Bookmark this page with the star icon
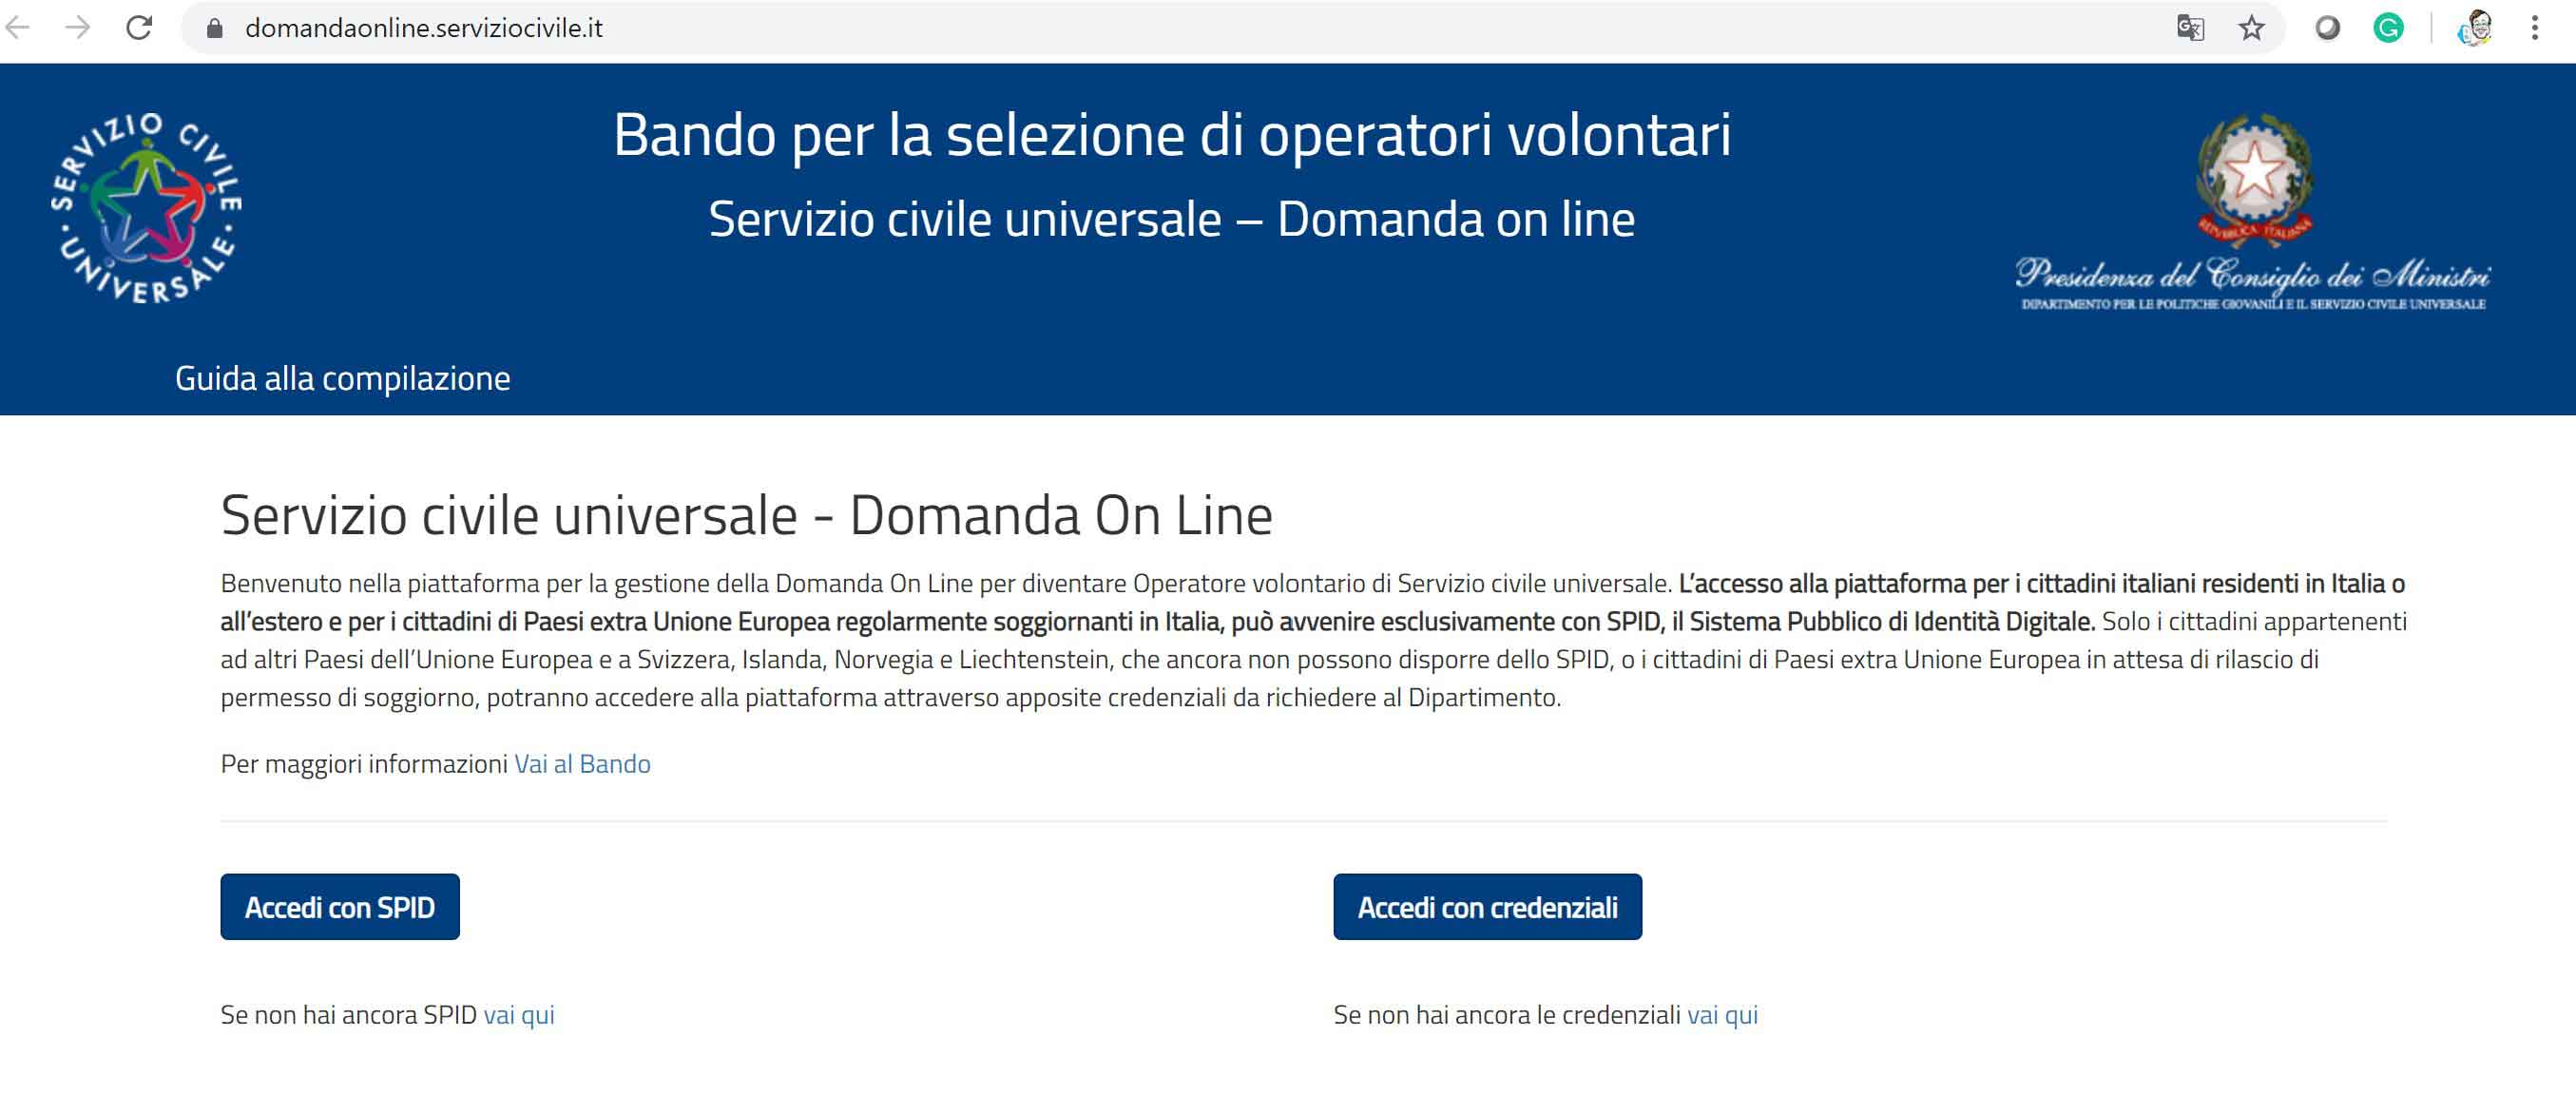 [x=2251, y=28]
